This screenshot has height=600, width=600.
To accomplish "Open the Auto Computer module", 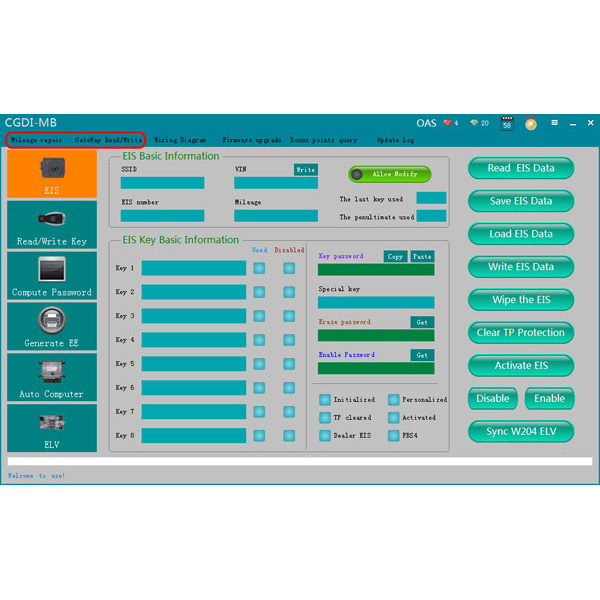I will (52, 377).
